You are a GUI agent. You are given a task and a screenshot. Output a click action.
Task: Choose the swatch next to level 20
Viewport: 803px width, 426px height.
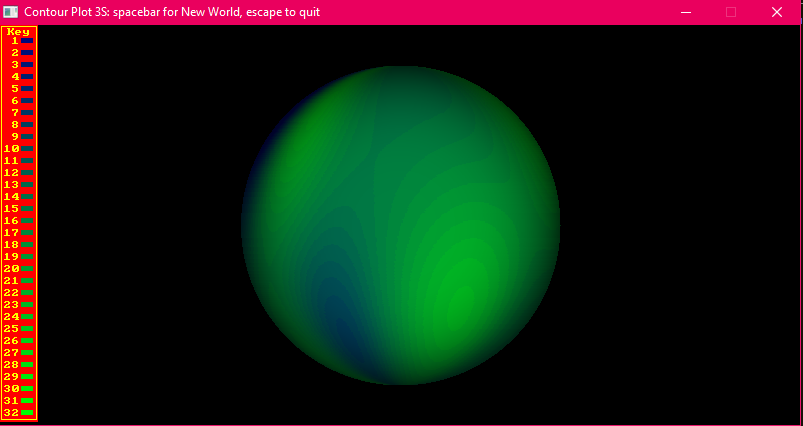pyautogui.click(x=28, y=269)
